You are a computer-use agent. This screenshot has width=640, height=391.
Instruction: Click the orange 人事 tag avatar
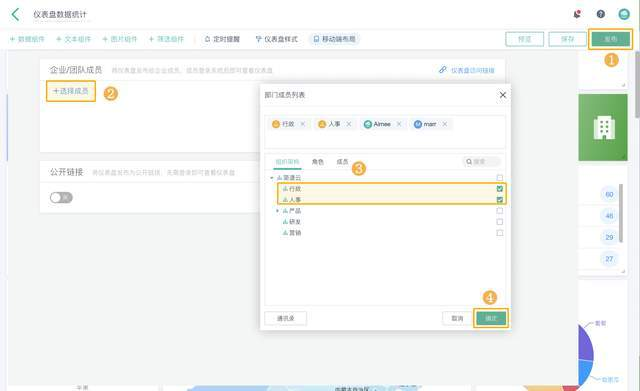322,124
